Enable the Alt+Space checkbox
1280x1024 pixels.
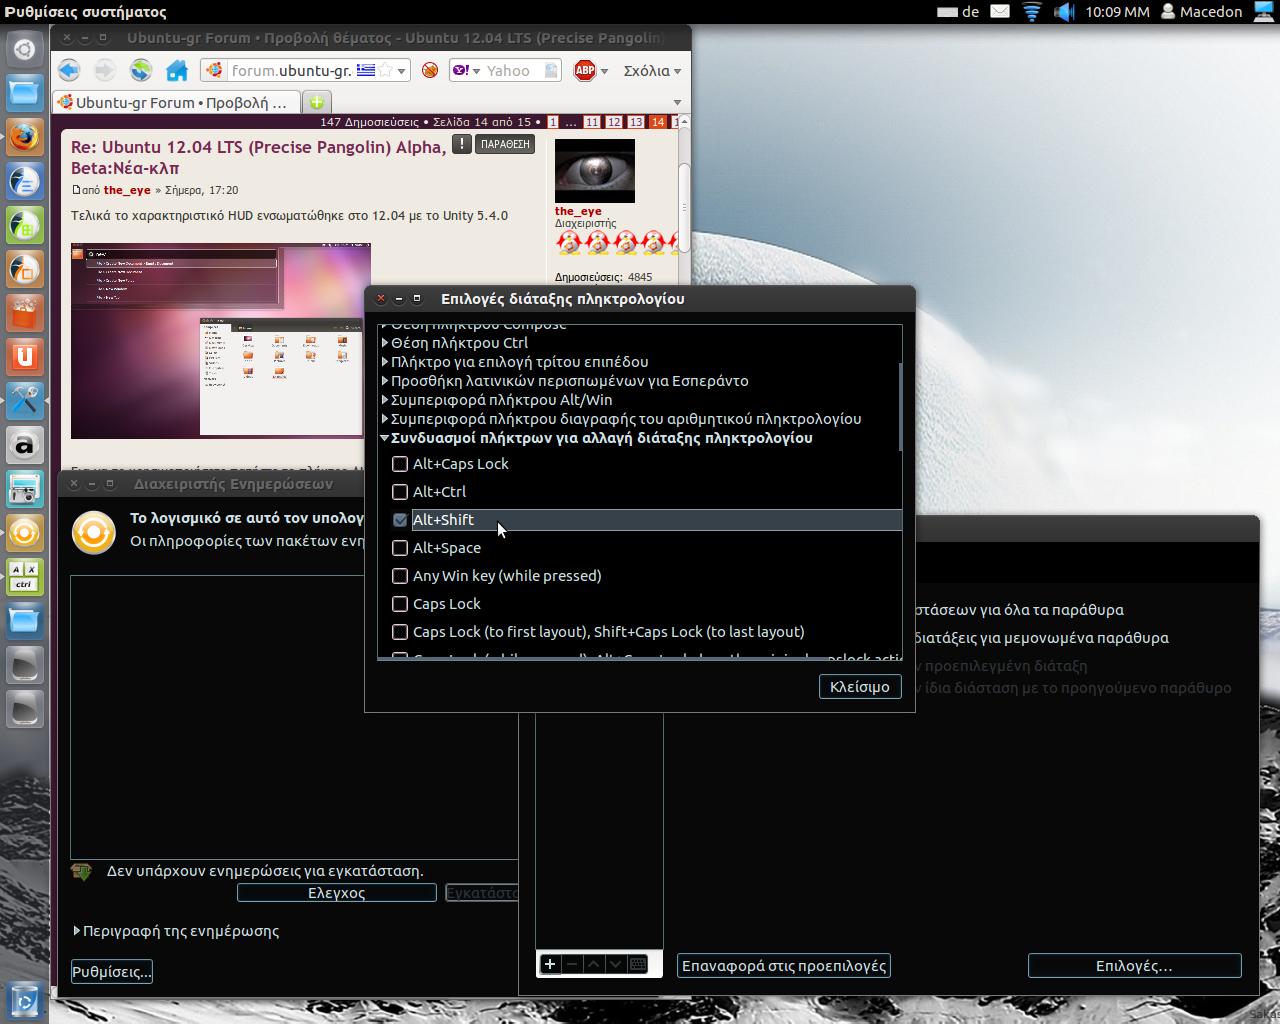click(400, 548)
